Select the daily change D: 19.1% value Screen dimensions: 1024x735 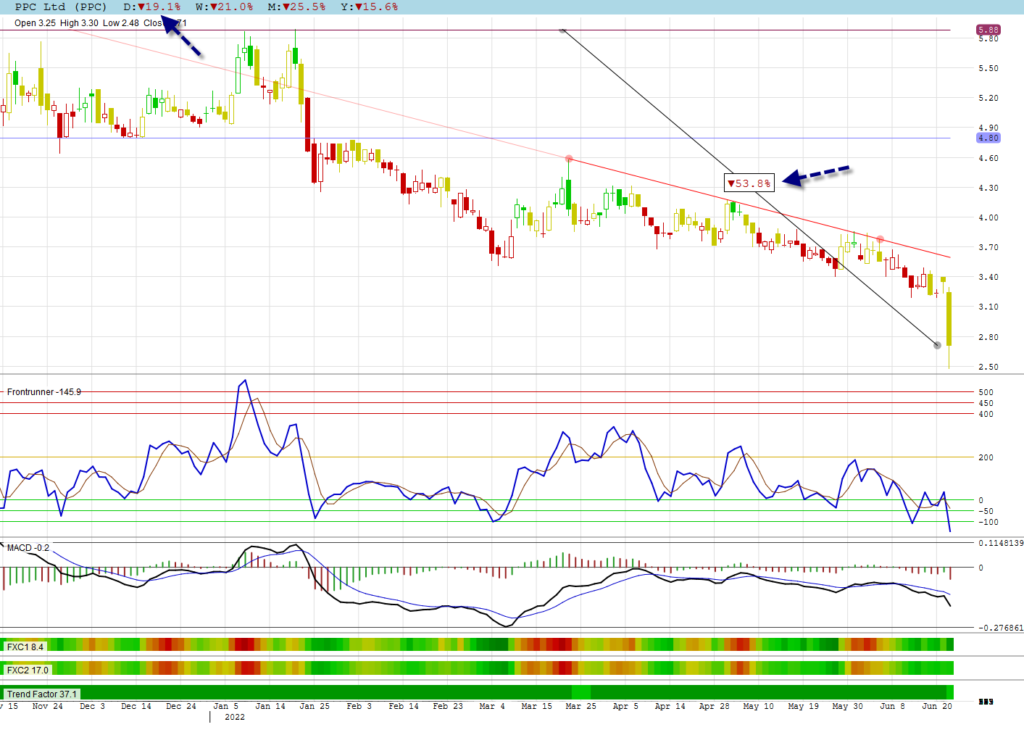152,7
